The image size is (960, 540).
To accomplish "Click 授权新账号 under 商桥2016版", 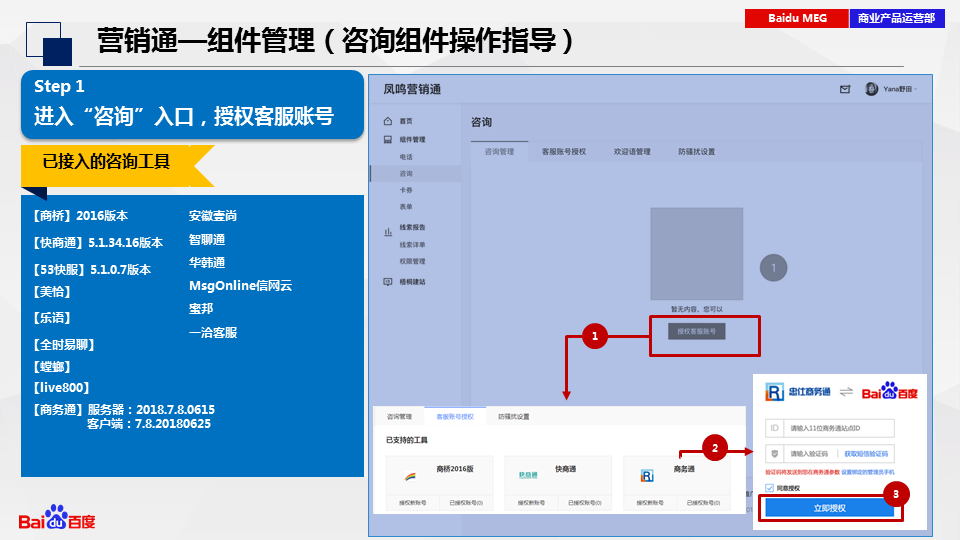I will pyautogui.click(x=412, y=503).
